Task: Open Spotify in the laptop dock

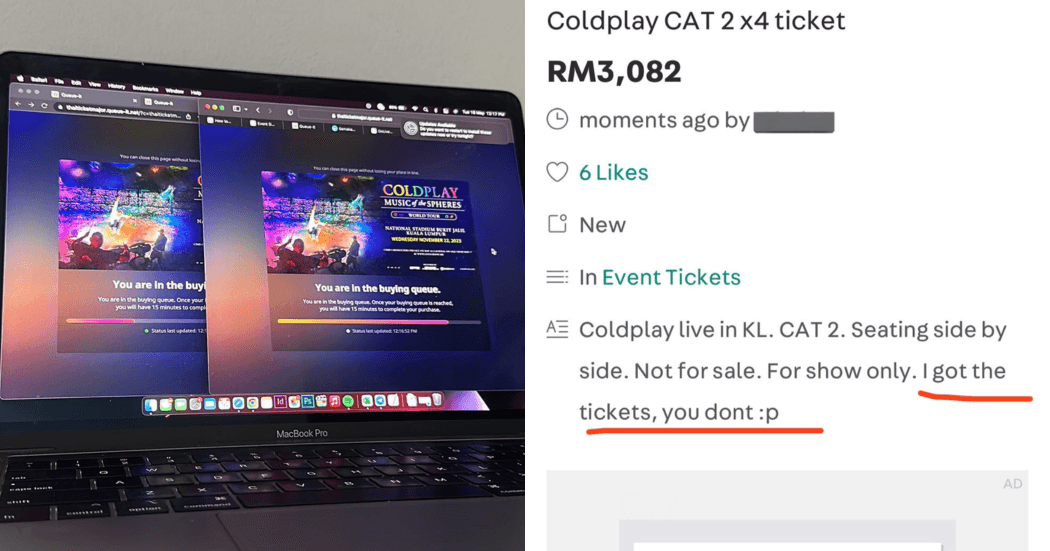Action: pos(348,401)
